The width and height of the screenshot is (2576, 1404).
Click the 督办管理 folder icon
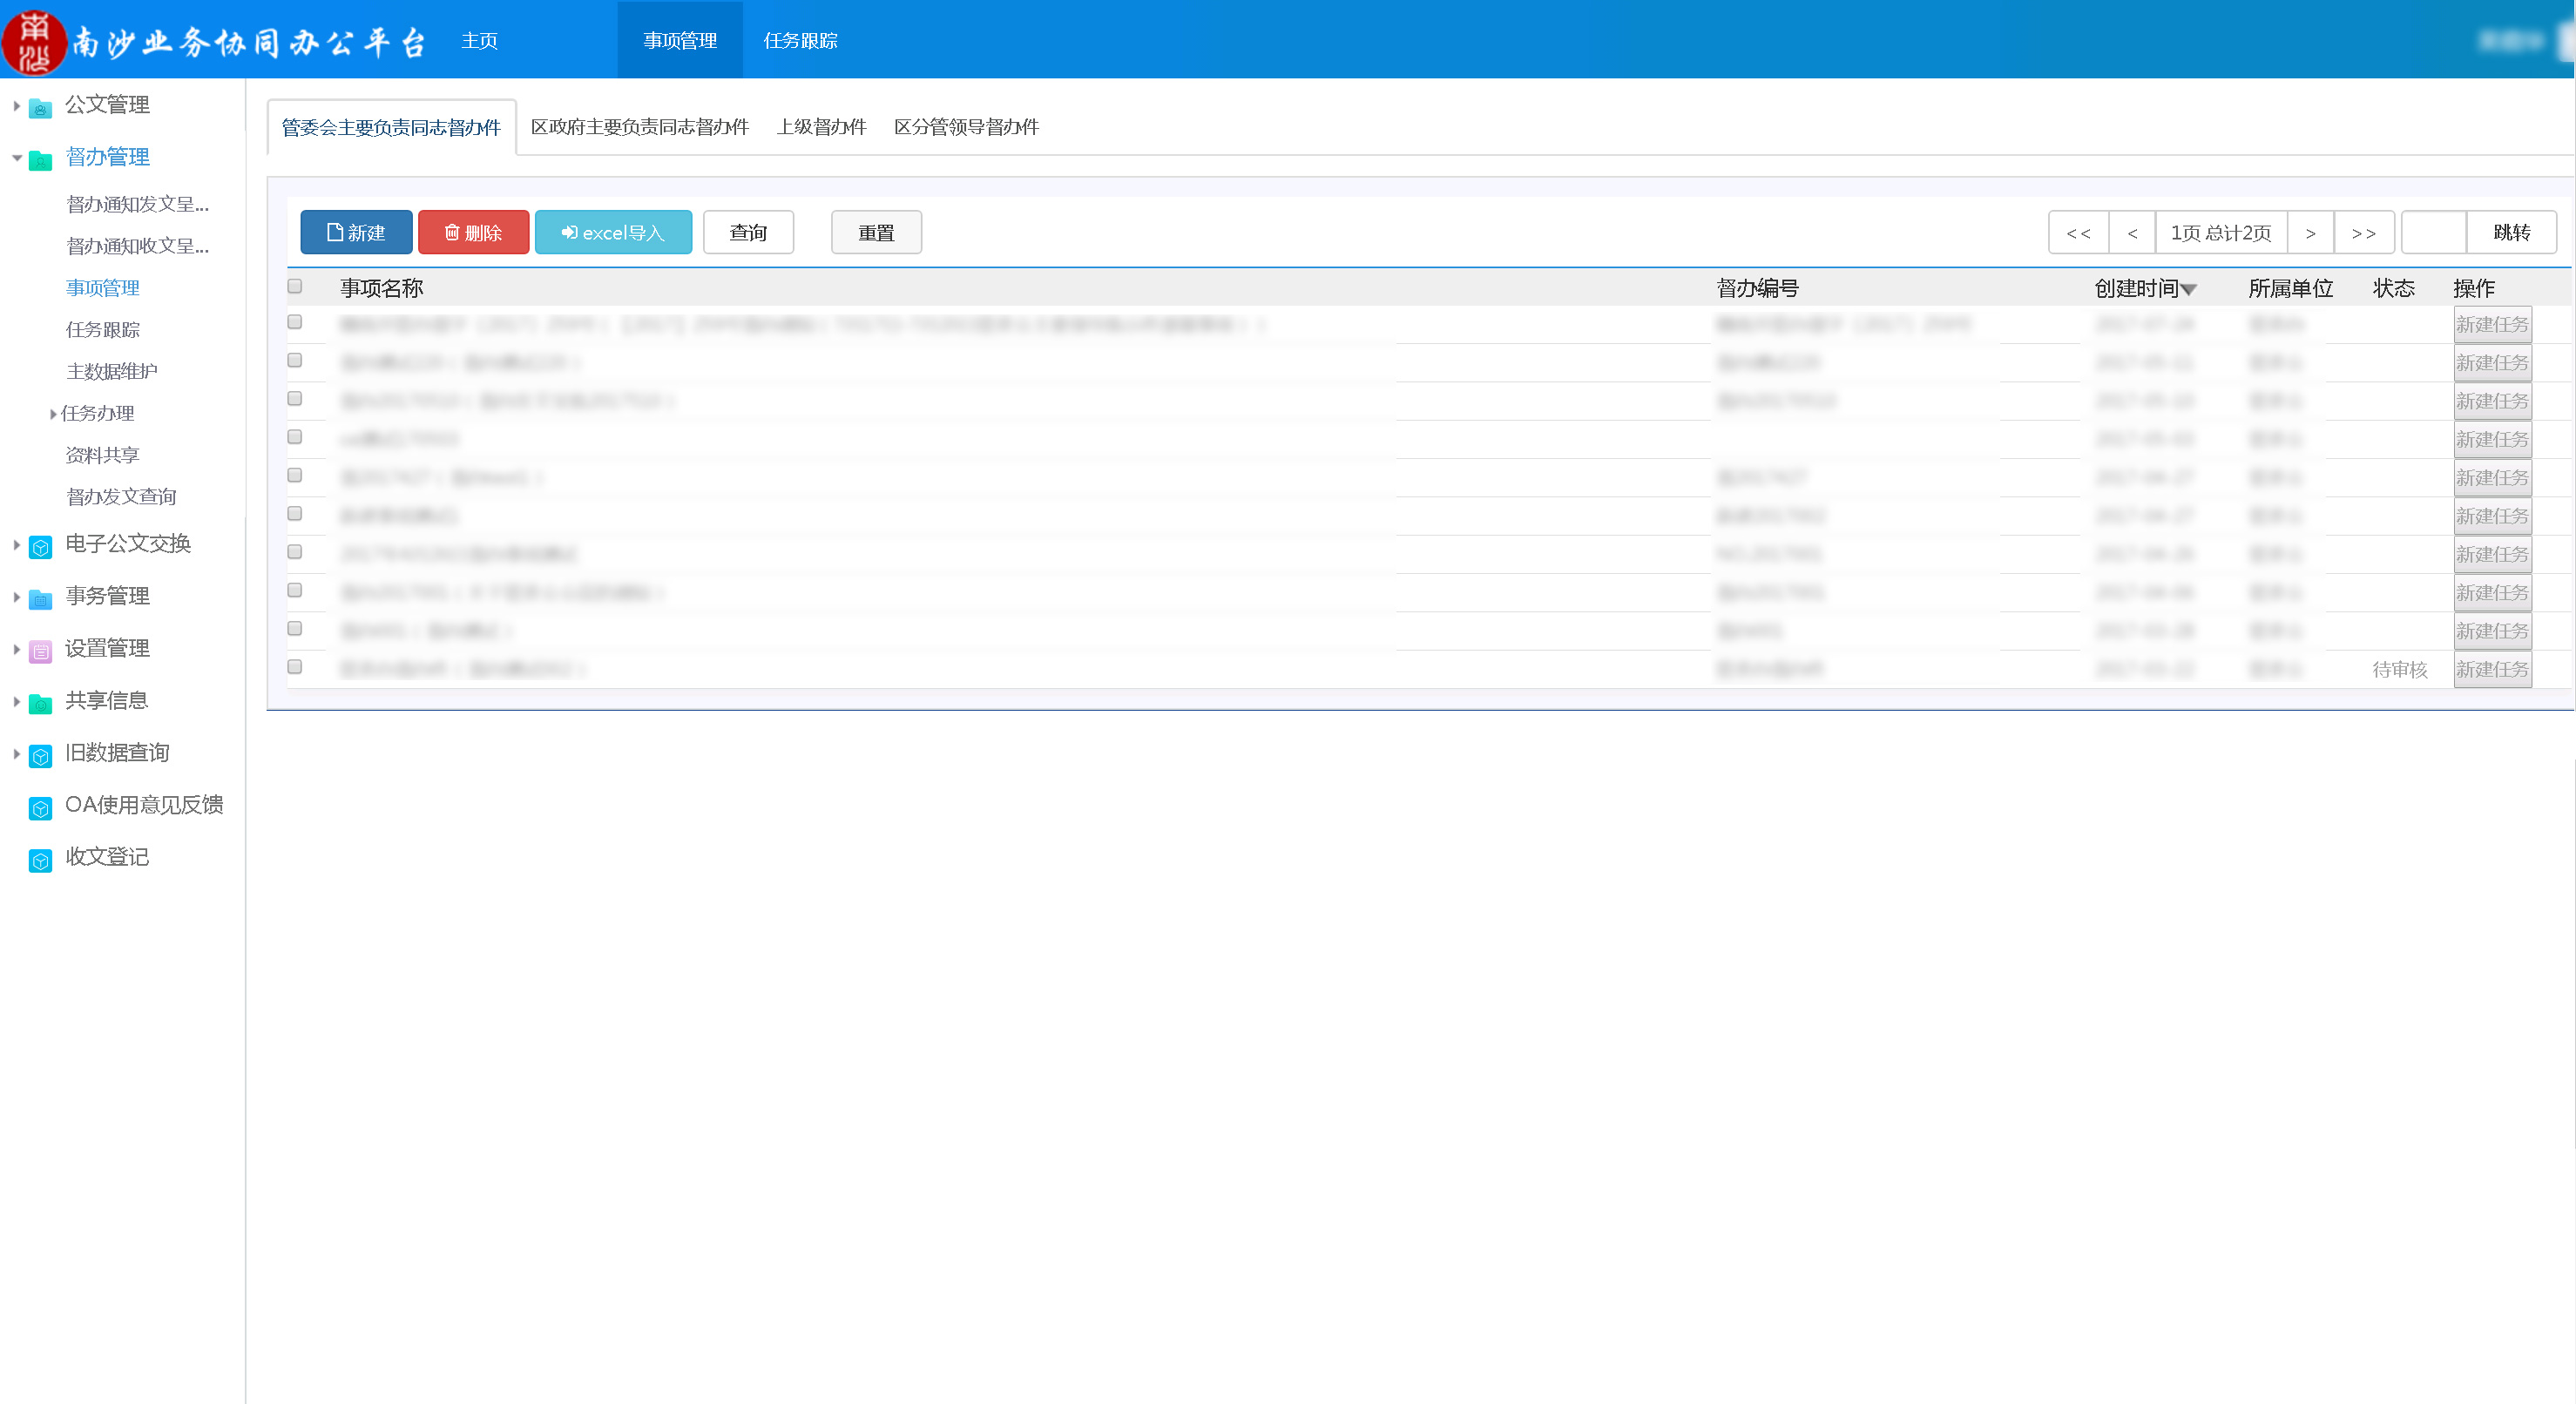(40, 160)
